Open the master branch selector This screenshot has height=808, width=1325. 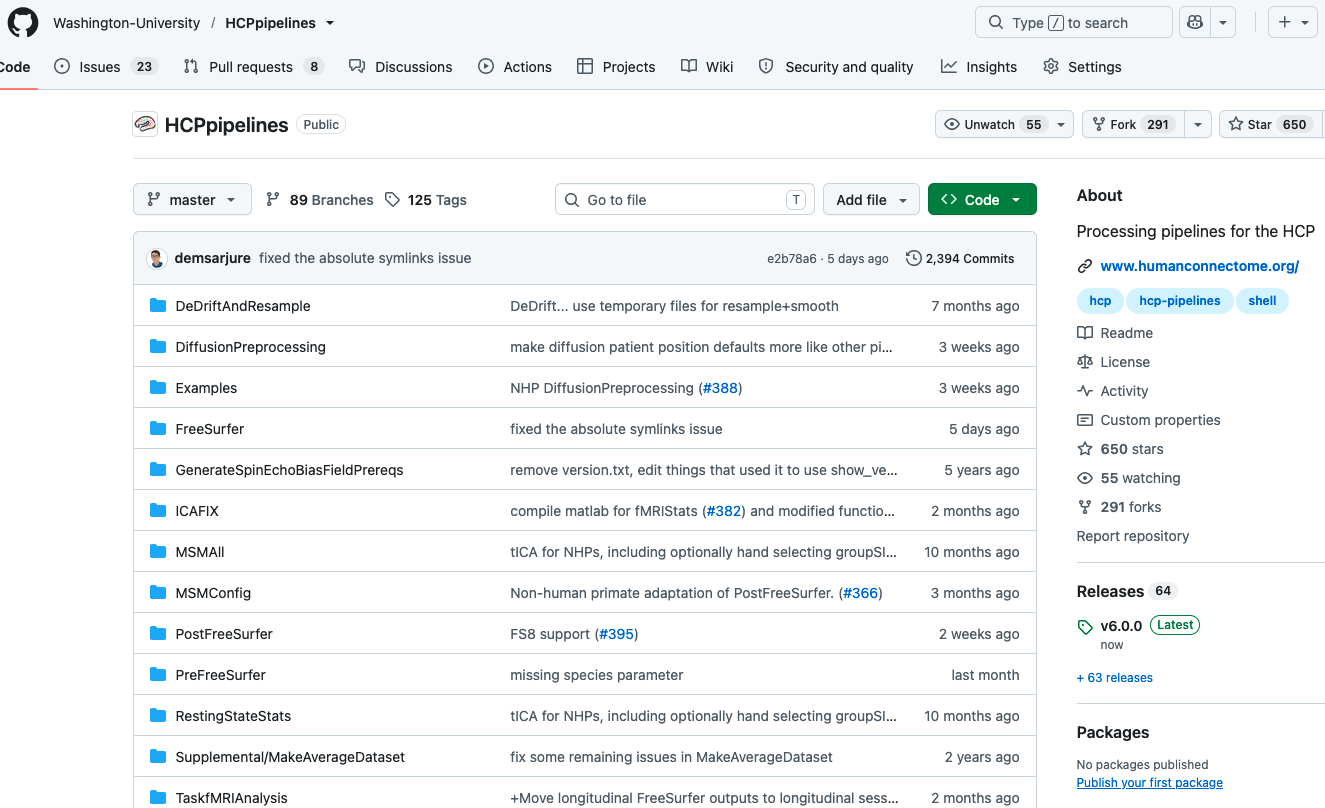click(192, 199)
